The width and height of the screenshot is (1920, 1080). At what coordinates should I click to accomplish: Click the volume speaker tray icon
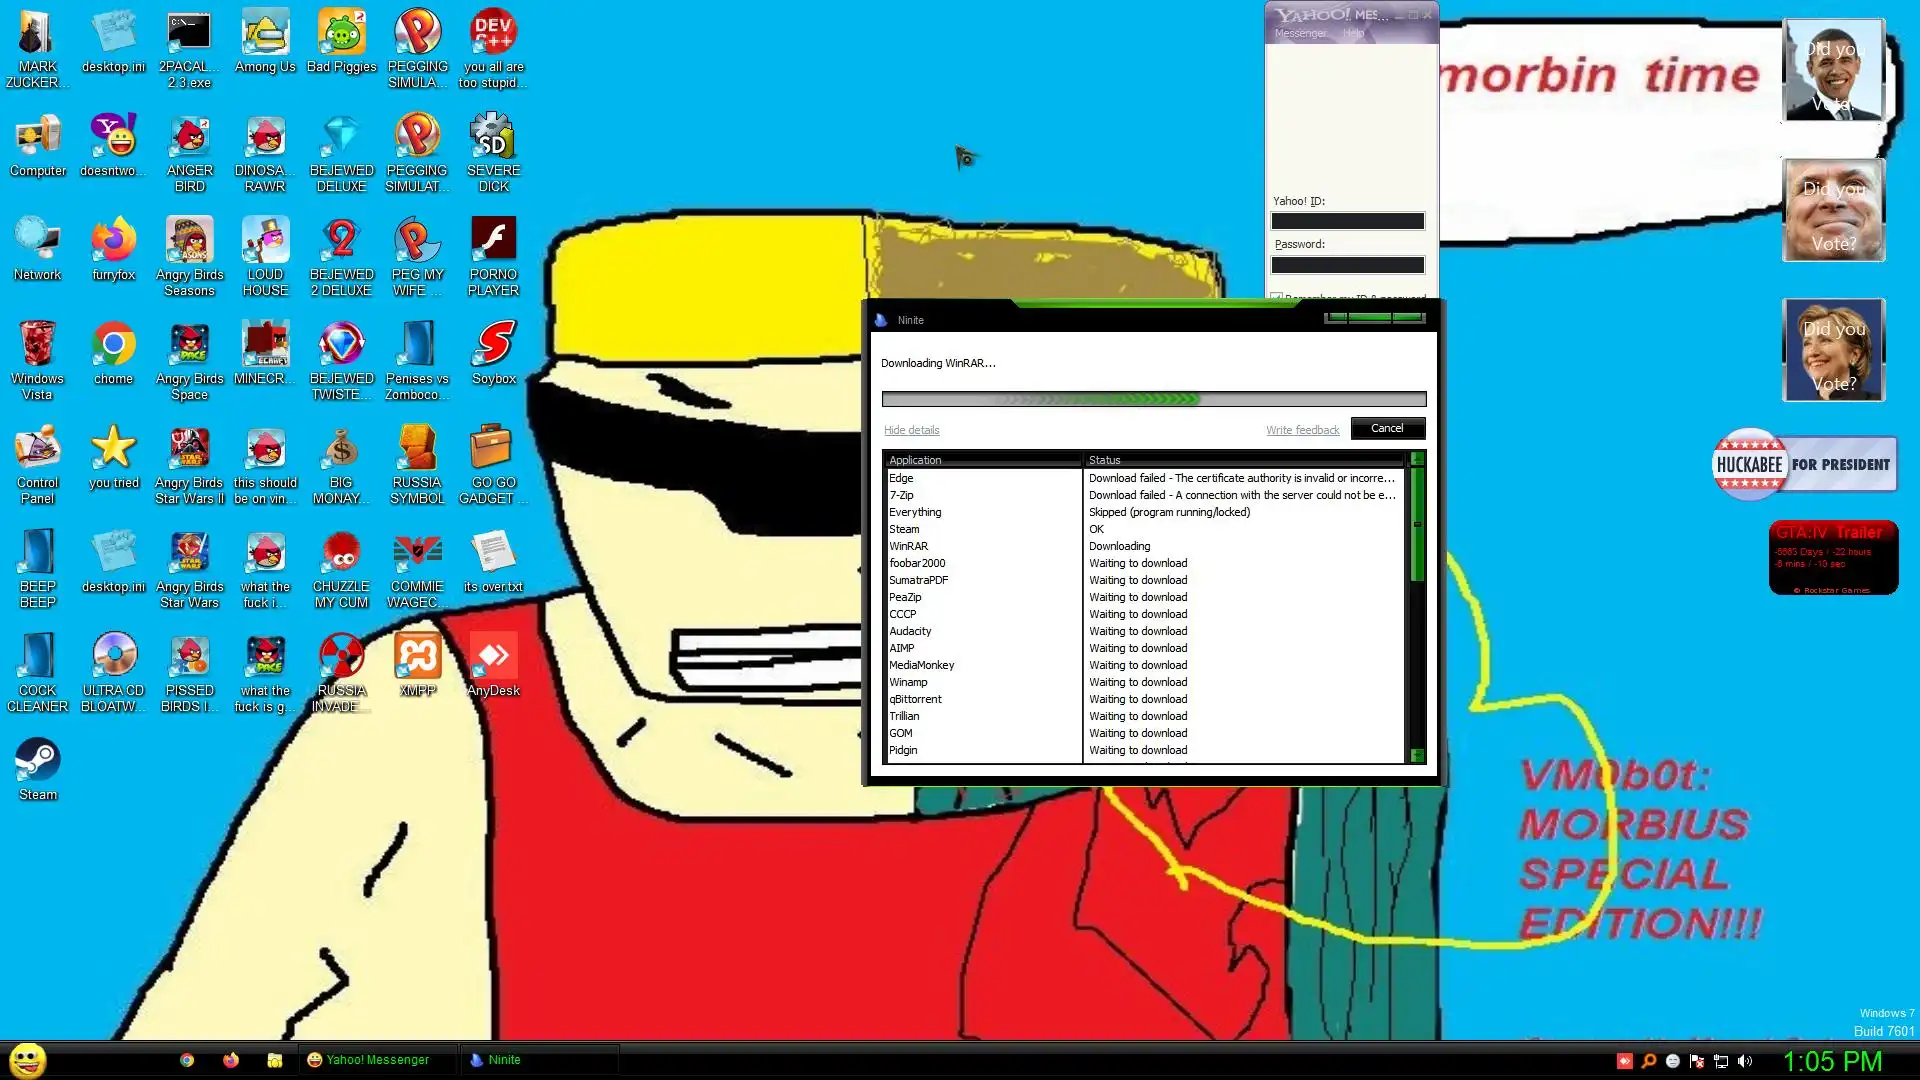pyautogui.click(x=1745, y=1061)
